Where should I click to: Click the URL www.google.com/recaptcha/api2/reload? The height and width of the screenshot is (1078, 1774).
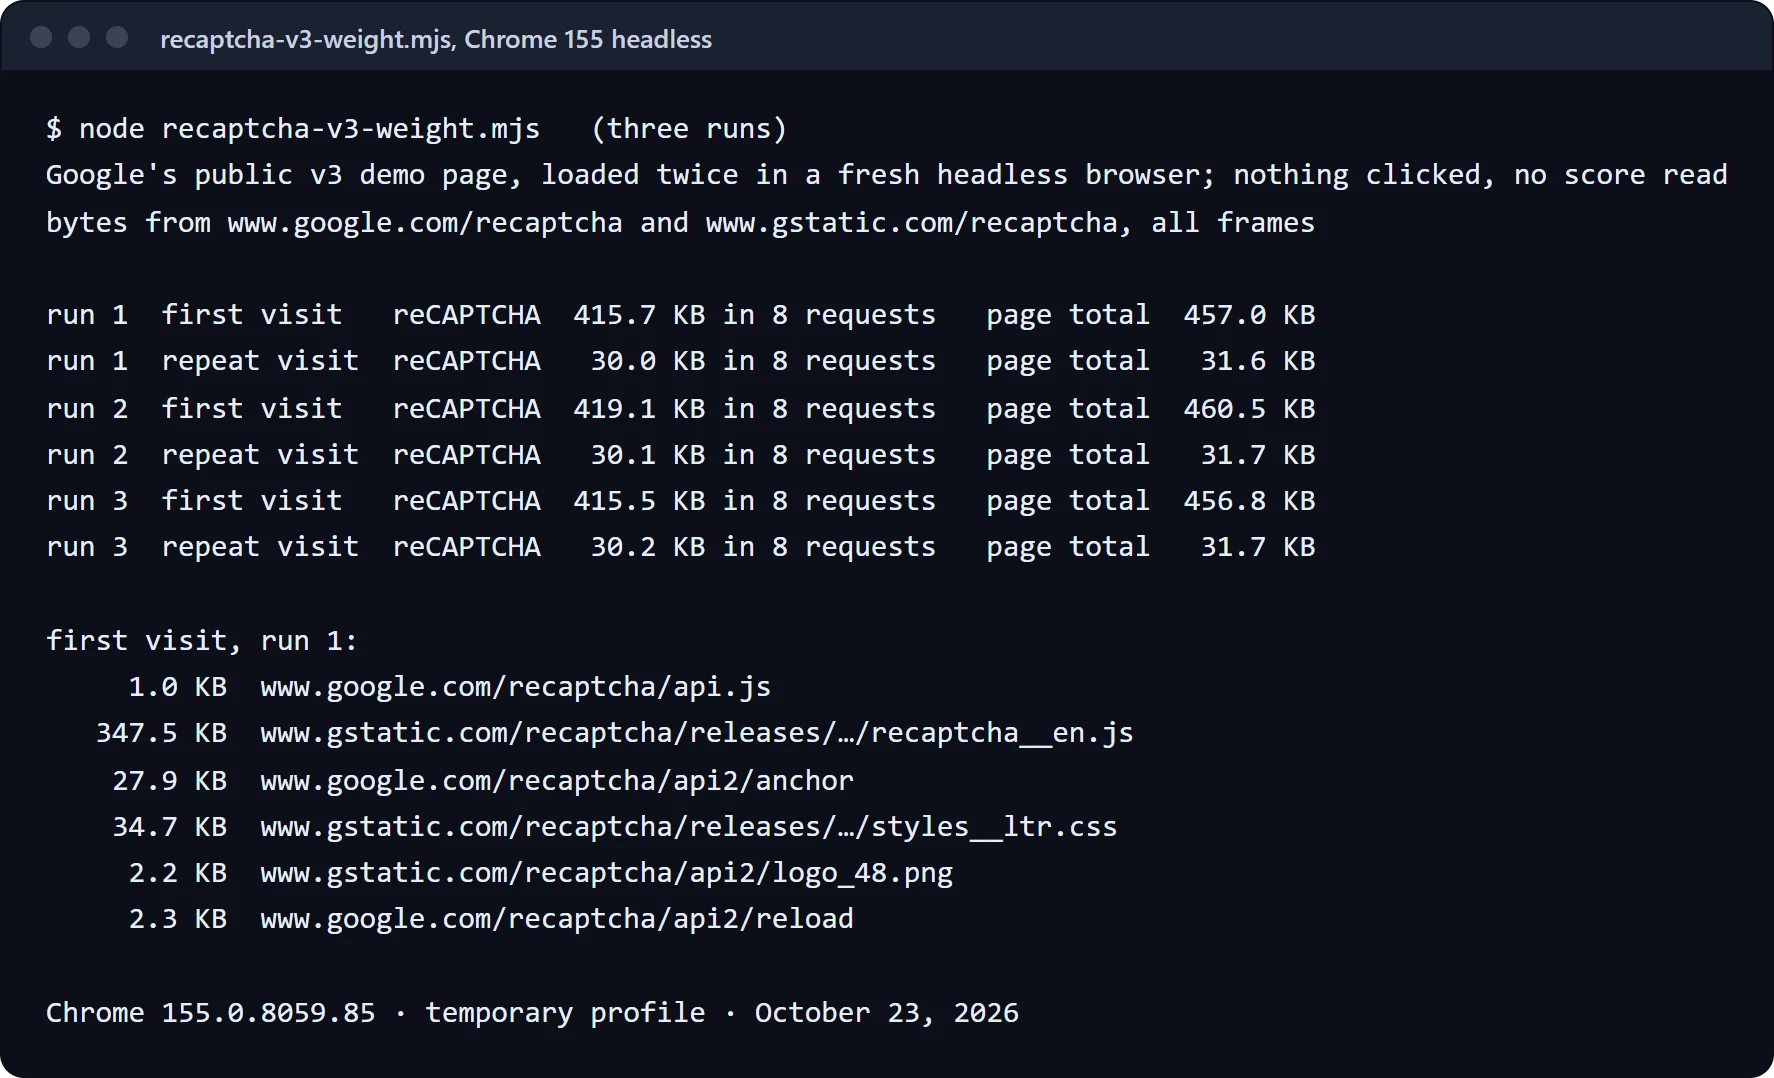point(557,919)
